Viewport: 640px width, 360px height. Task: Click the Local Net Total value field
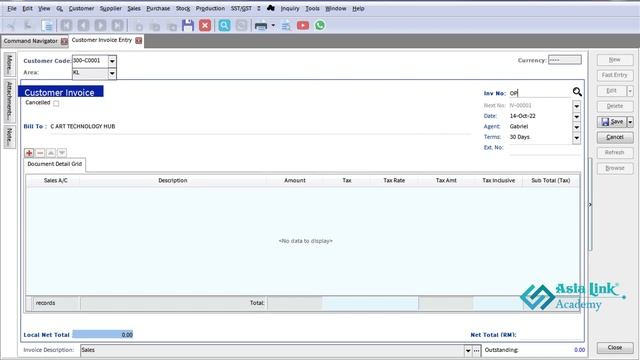click(103, 335)
